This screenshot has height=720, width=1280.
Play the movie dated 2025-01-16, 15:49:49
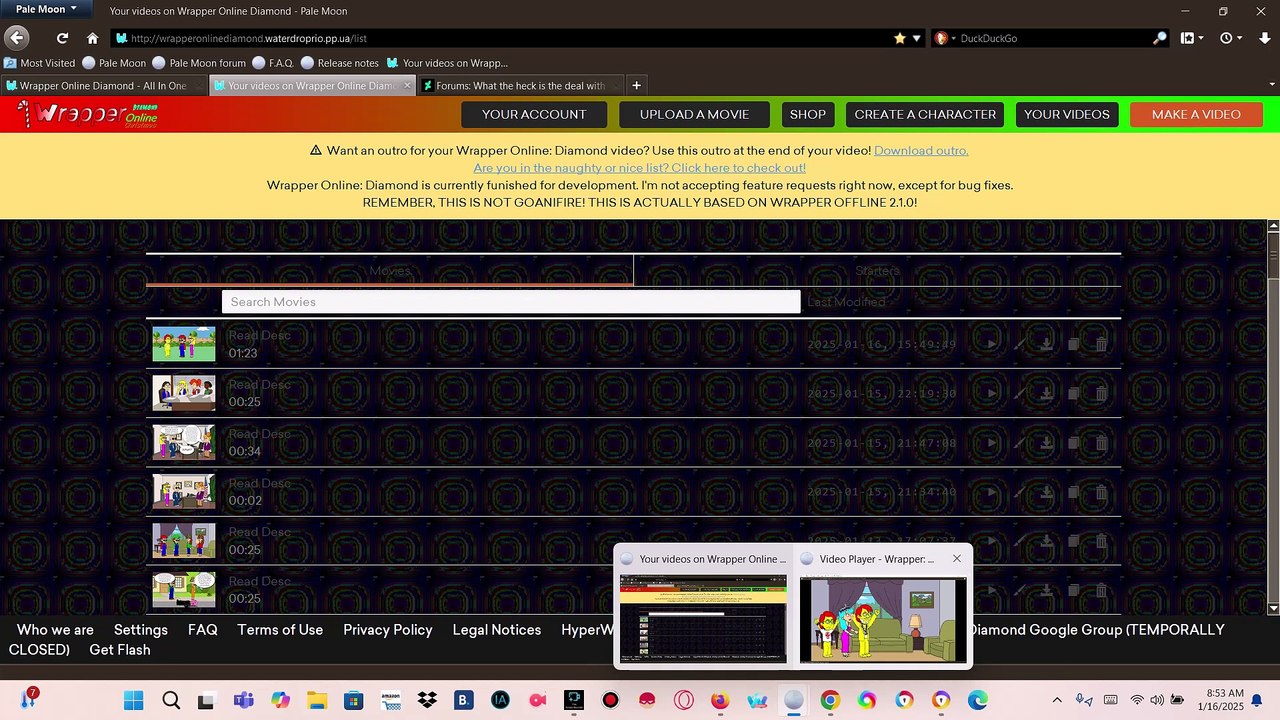[x=992, y=344]
